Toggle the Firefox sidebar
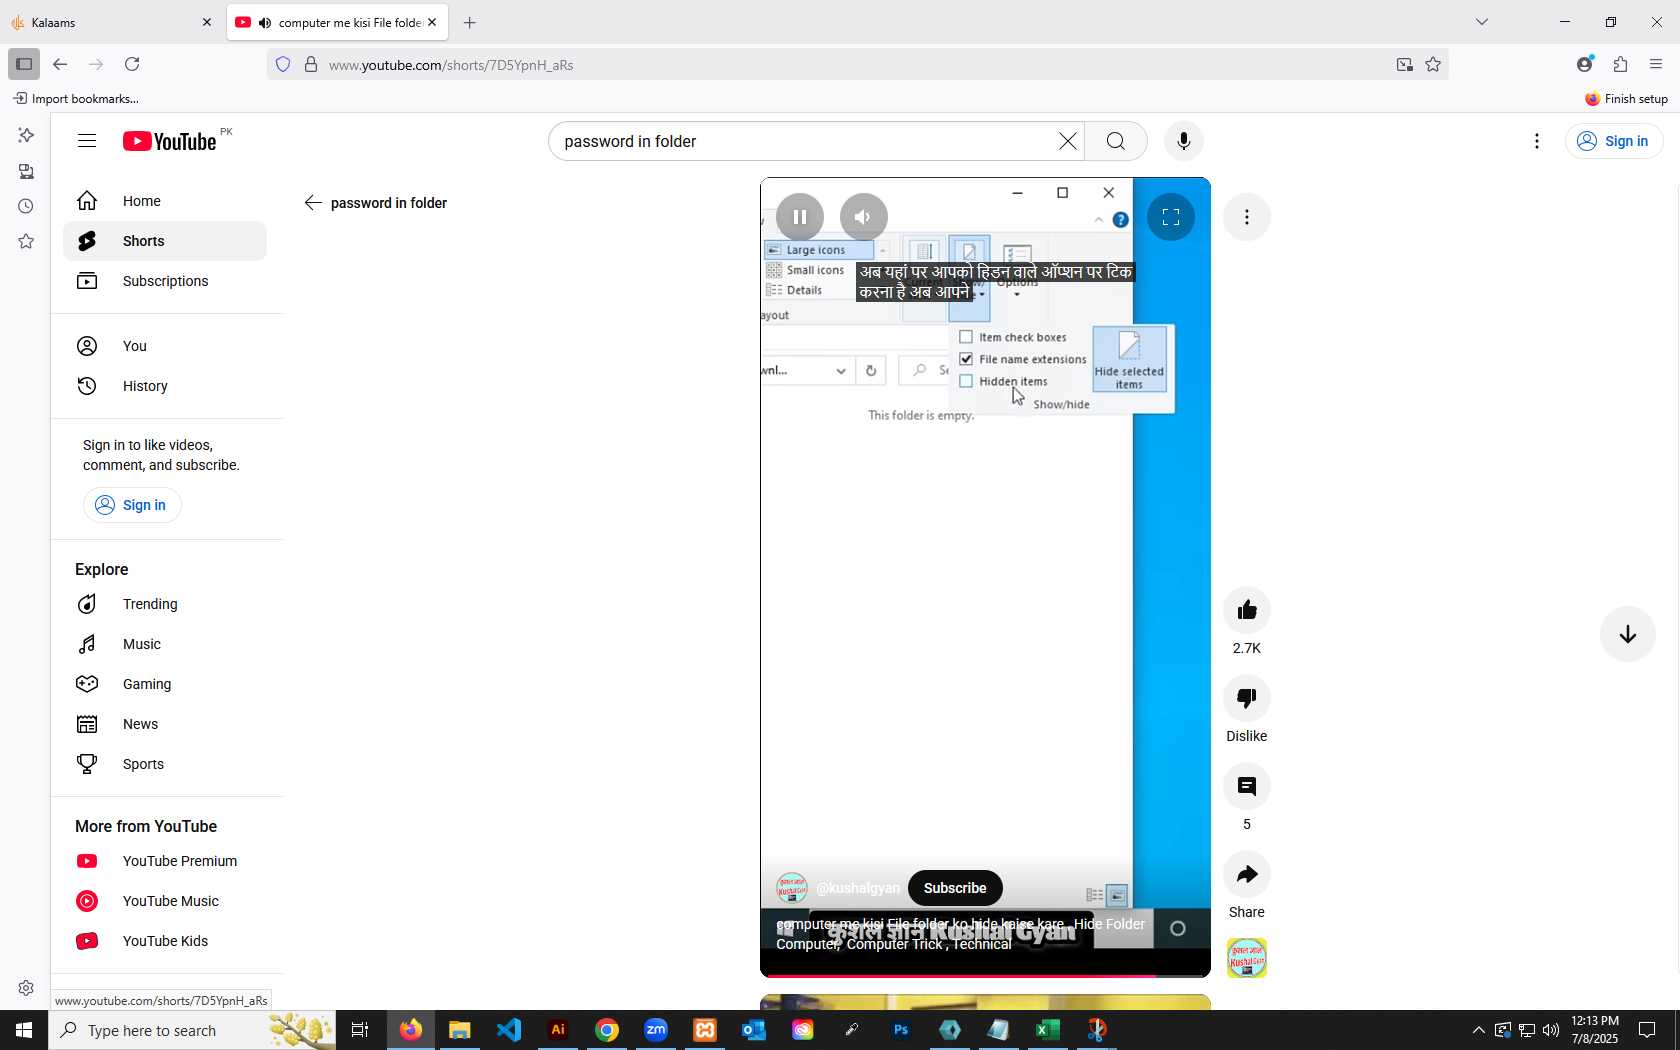 click(x=24, y=64)
